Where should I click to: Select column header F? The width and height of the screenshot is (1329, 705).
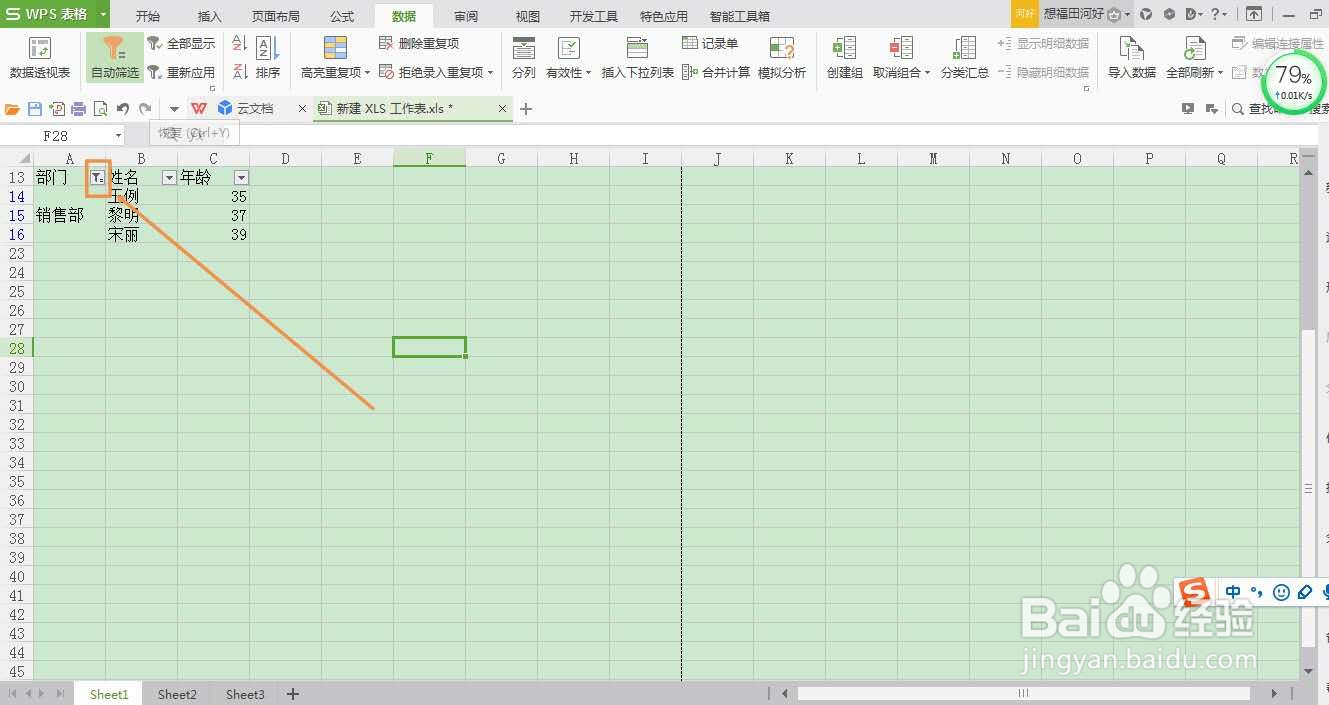point(429,158)
